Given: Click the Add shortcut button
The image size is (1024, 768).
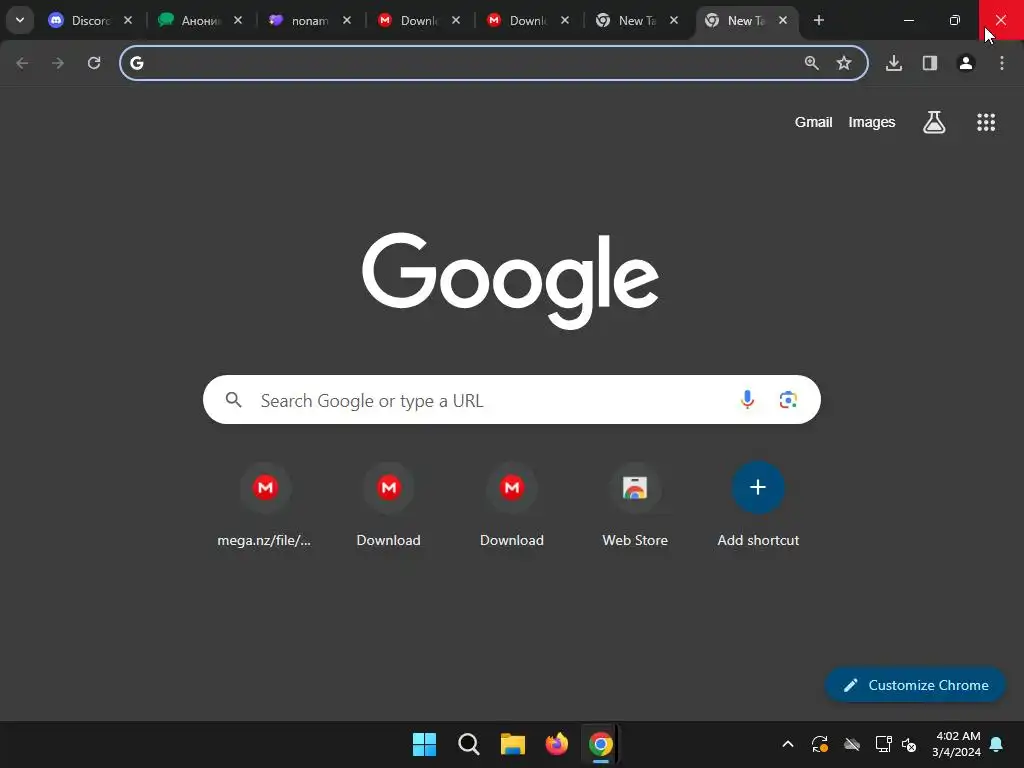Looking at the screenshot, I should [758, 504].
